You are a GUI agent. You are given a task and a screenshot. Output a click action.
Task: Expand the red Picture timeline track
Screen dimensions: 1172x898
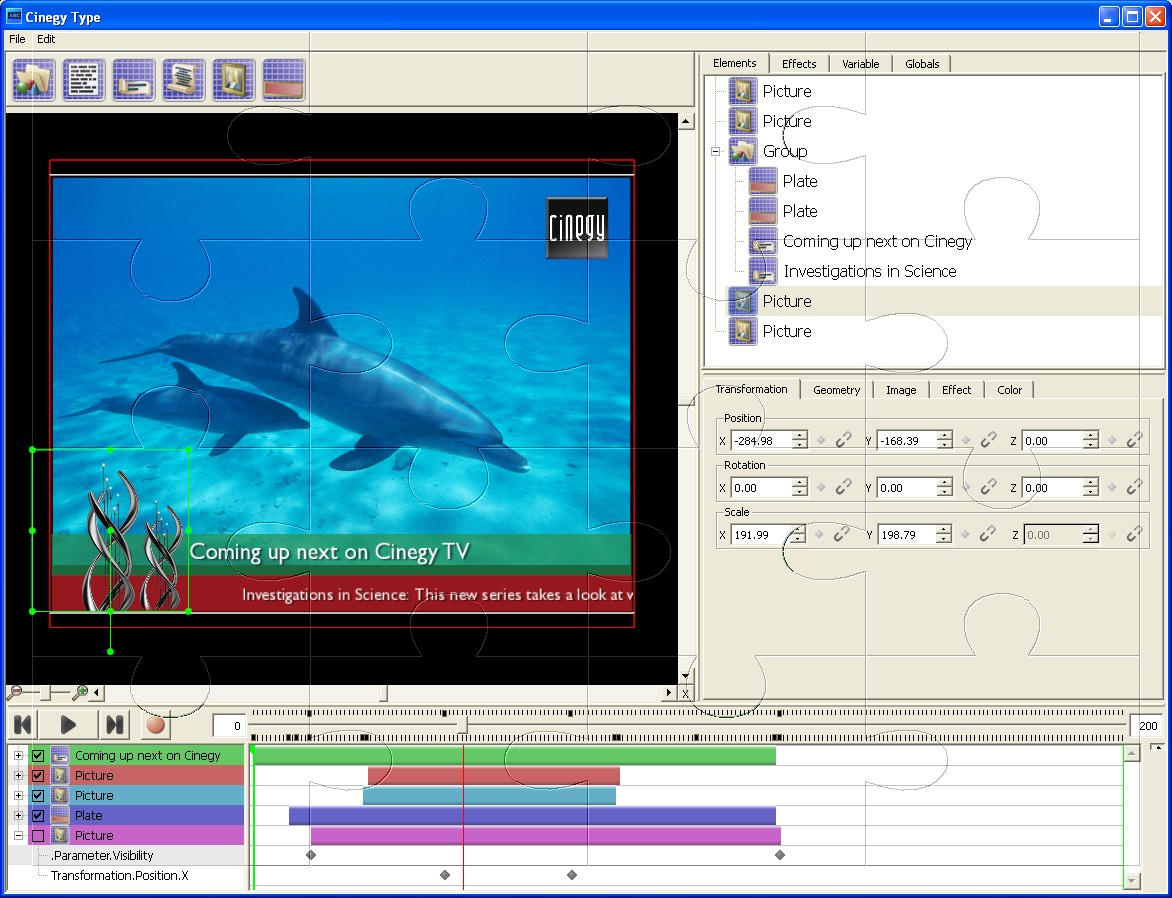tap(19, 775)
